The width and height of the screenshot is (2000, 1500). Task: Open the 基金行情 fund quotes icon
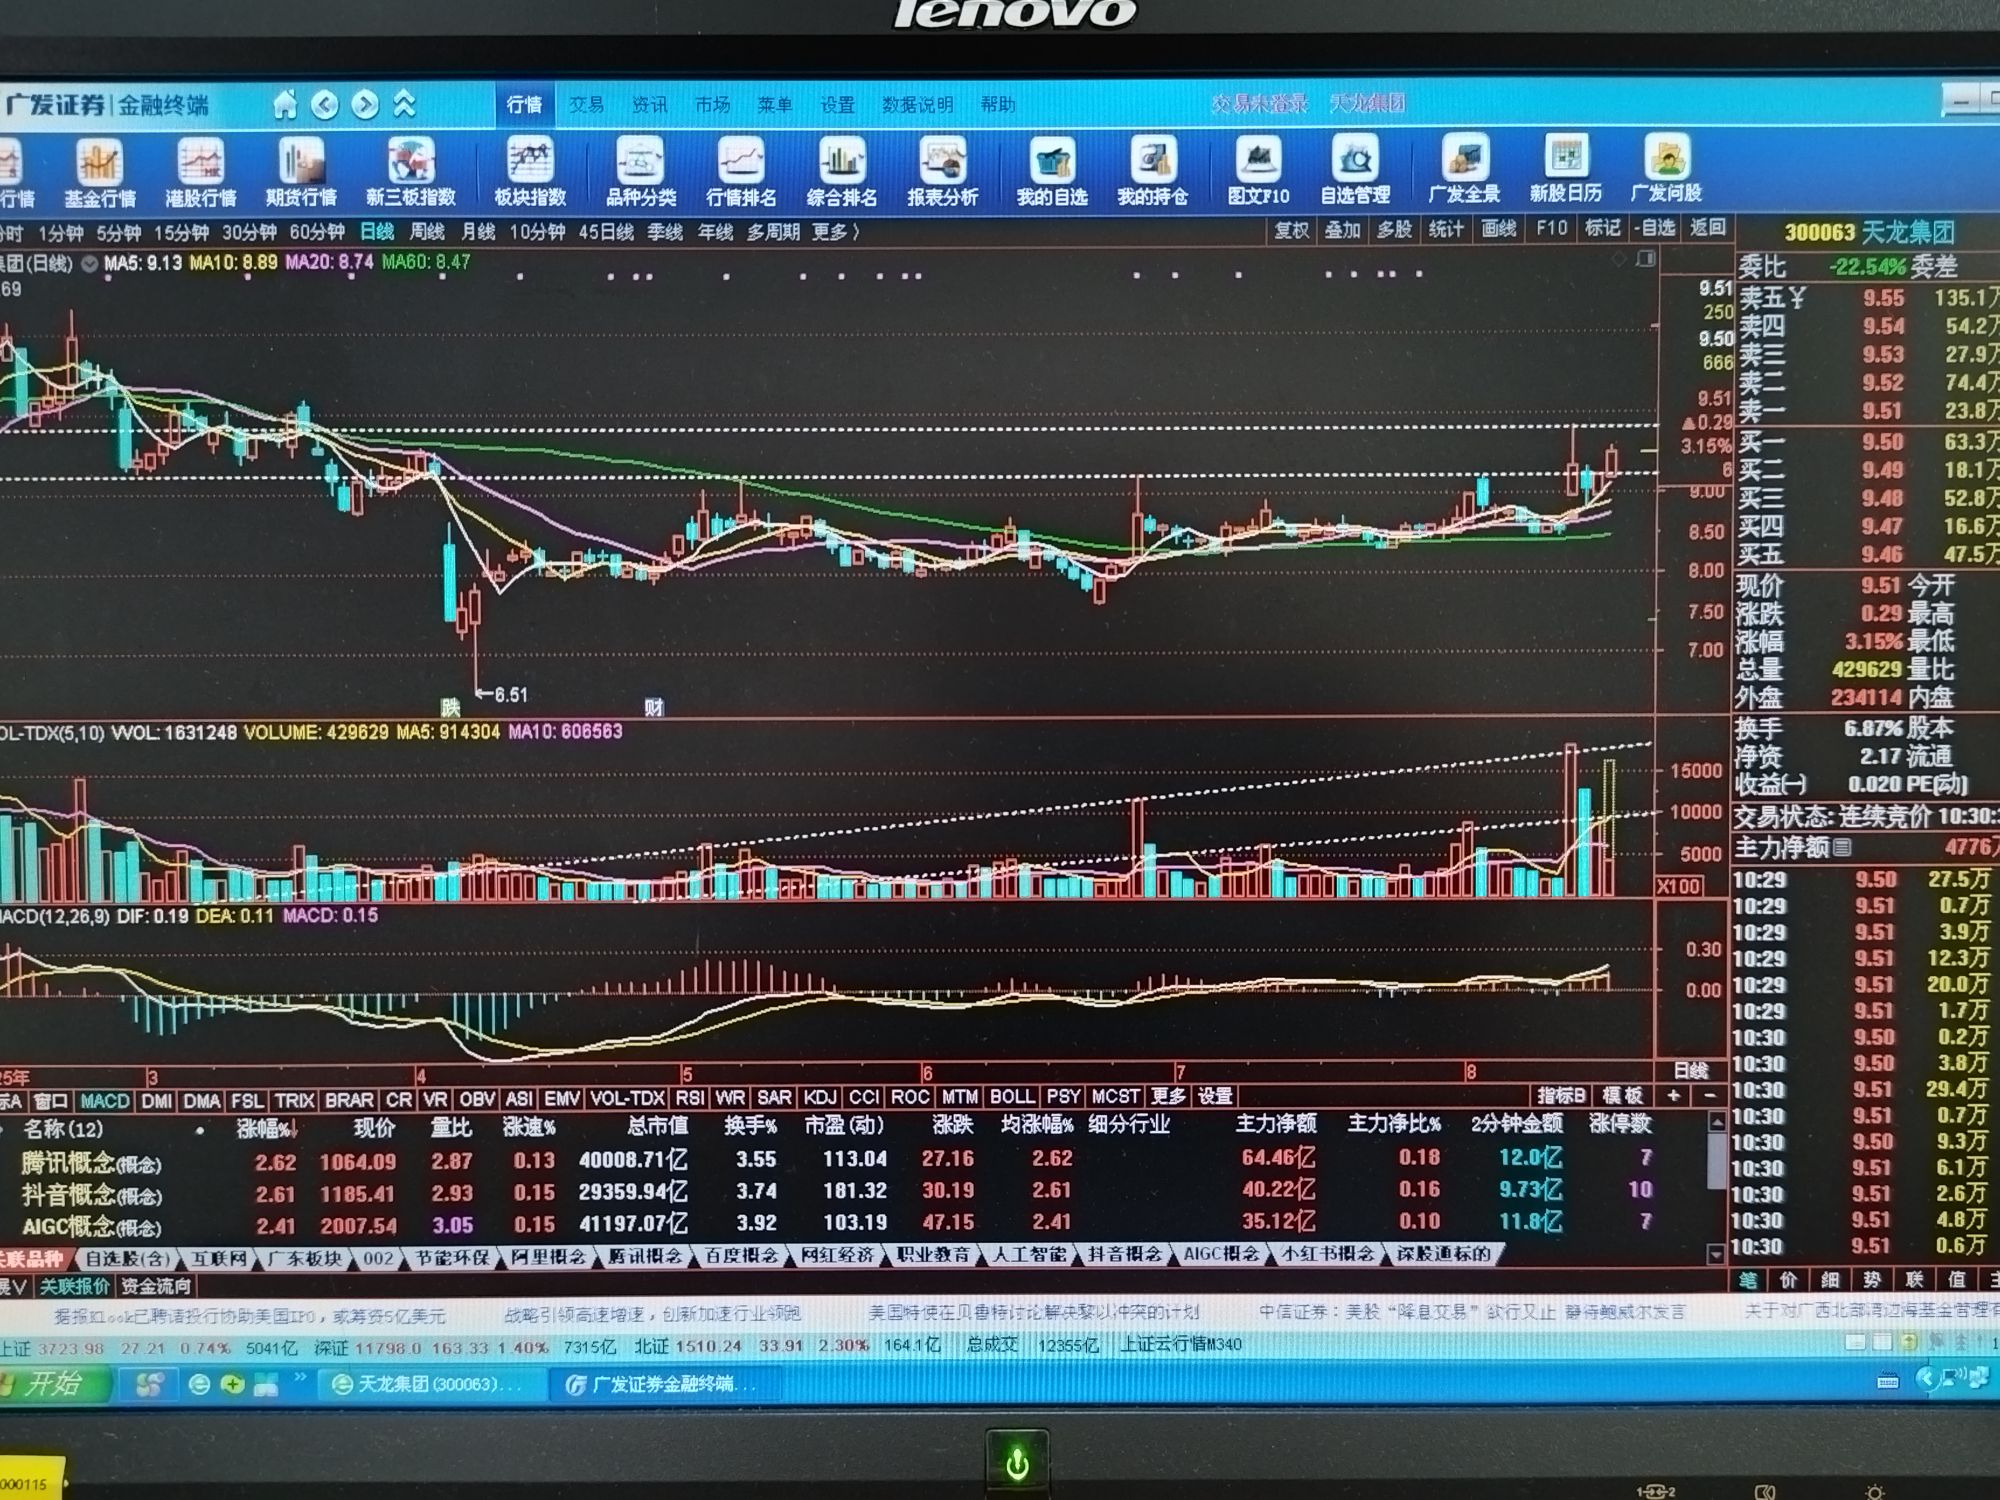[100, 174]
